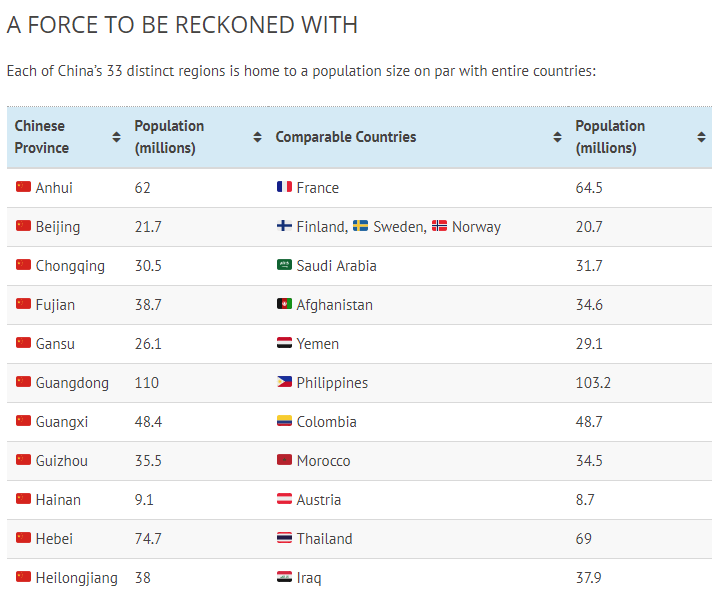
Task: Click the Norway flag icon
Action: (x=439, y=226)
